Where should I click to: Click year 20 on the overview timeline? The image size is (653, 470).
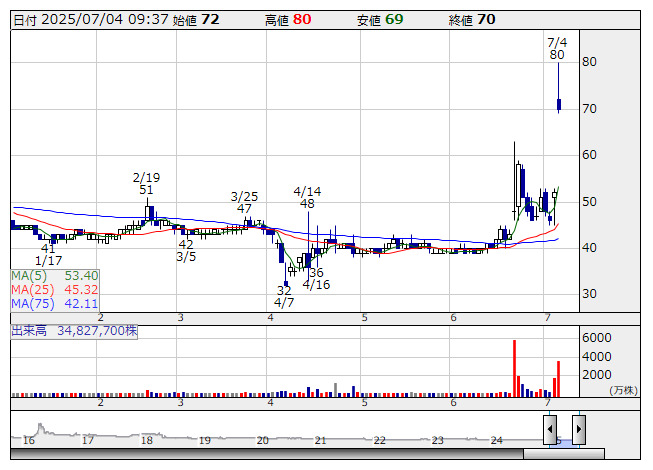[x=262, y=440]
